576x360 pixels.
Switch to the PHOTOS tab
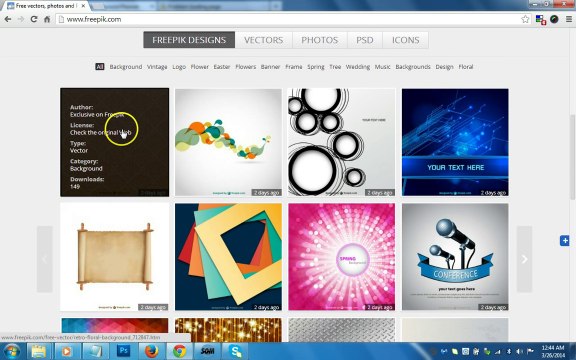320,40
